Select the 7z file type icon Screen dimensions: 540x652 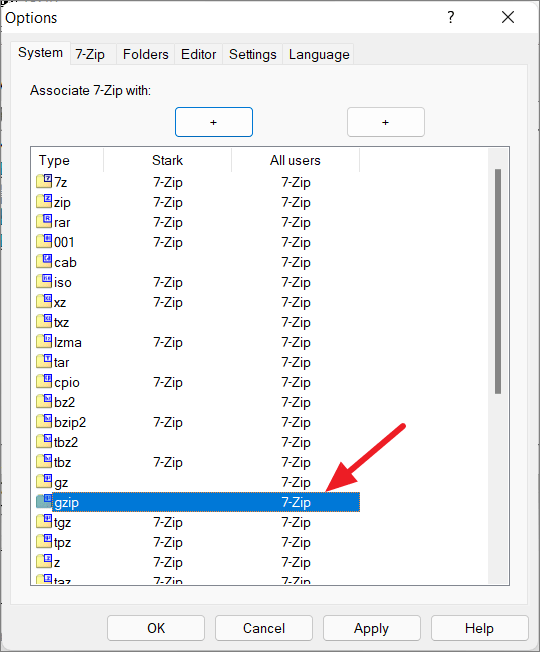[44, 182]
